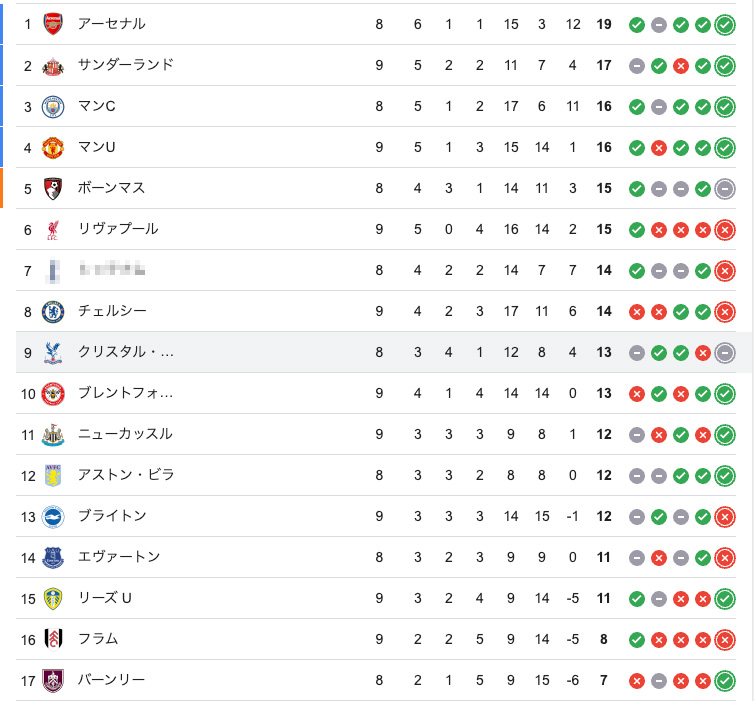
Task: Open the リヴァプール team link
Action: click(118, 229)
